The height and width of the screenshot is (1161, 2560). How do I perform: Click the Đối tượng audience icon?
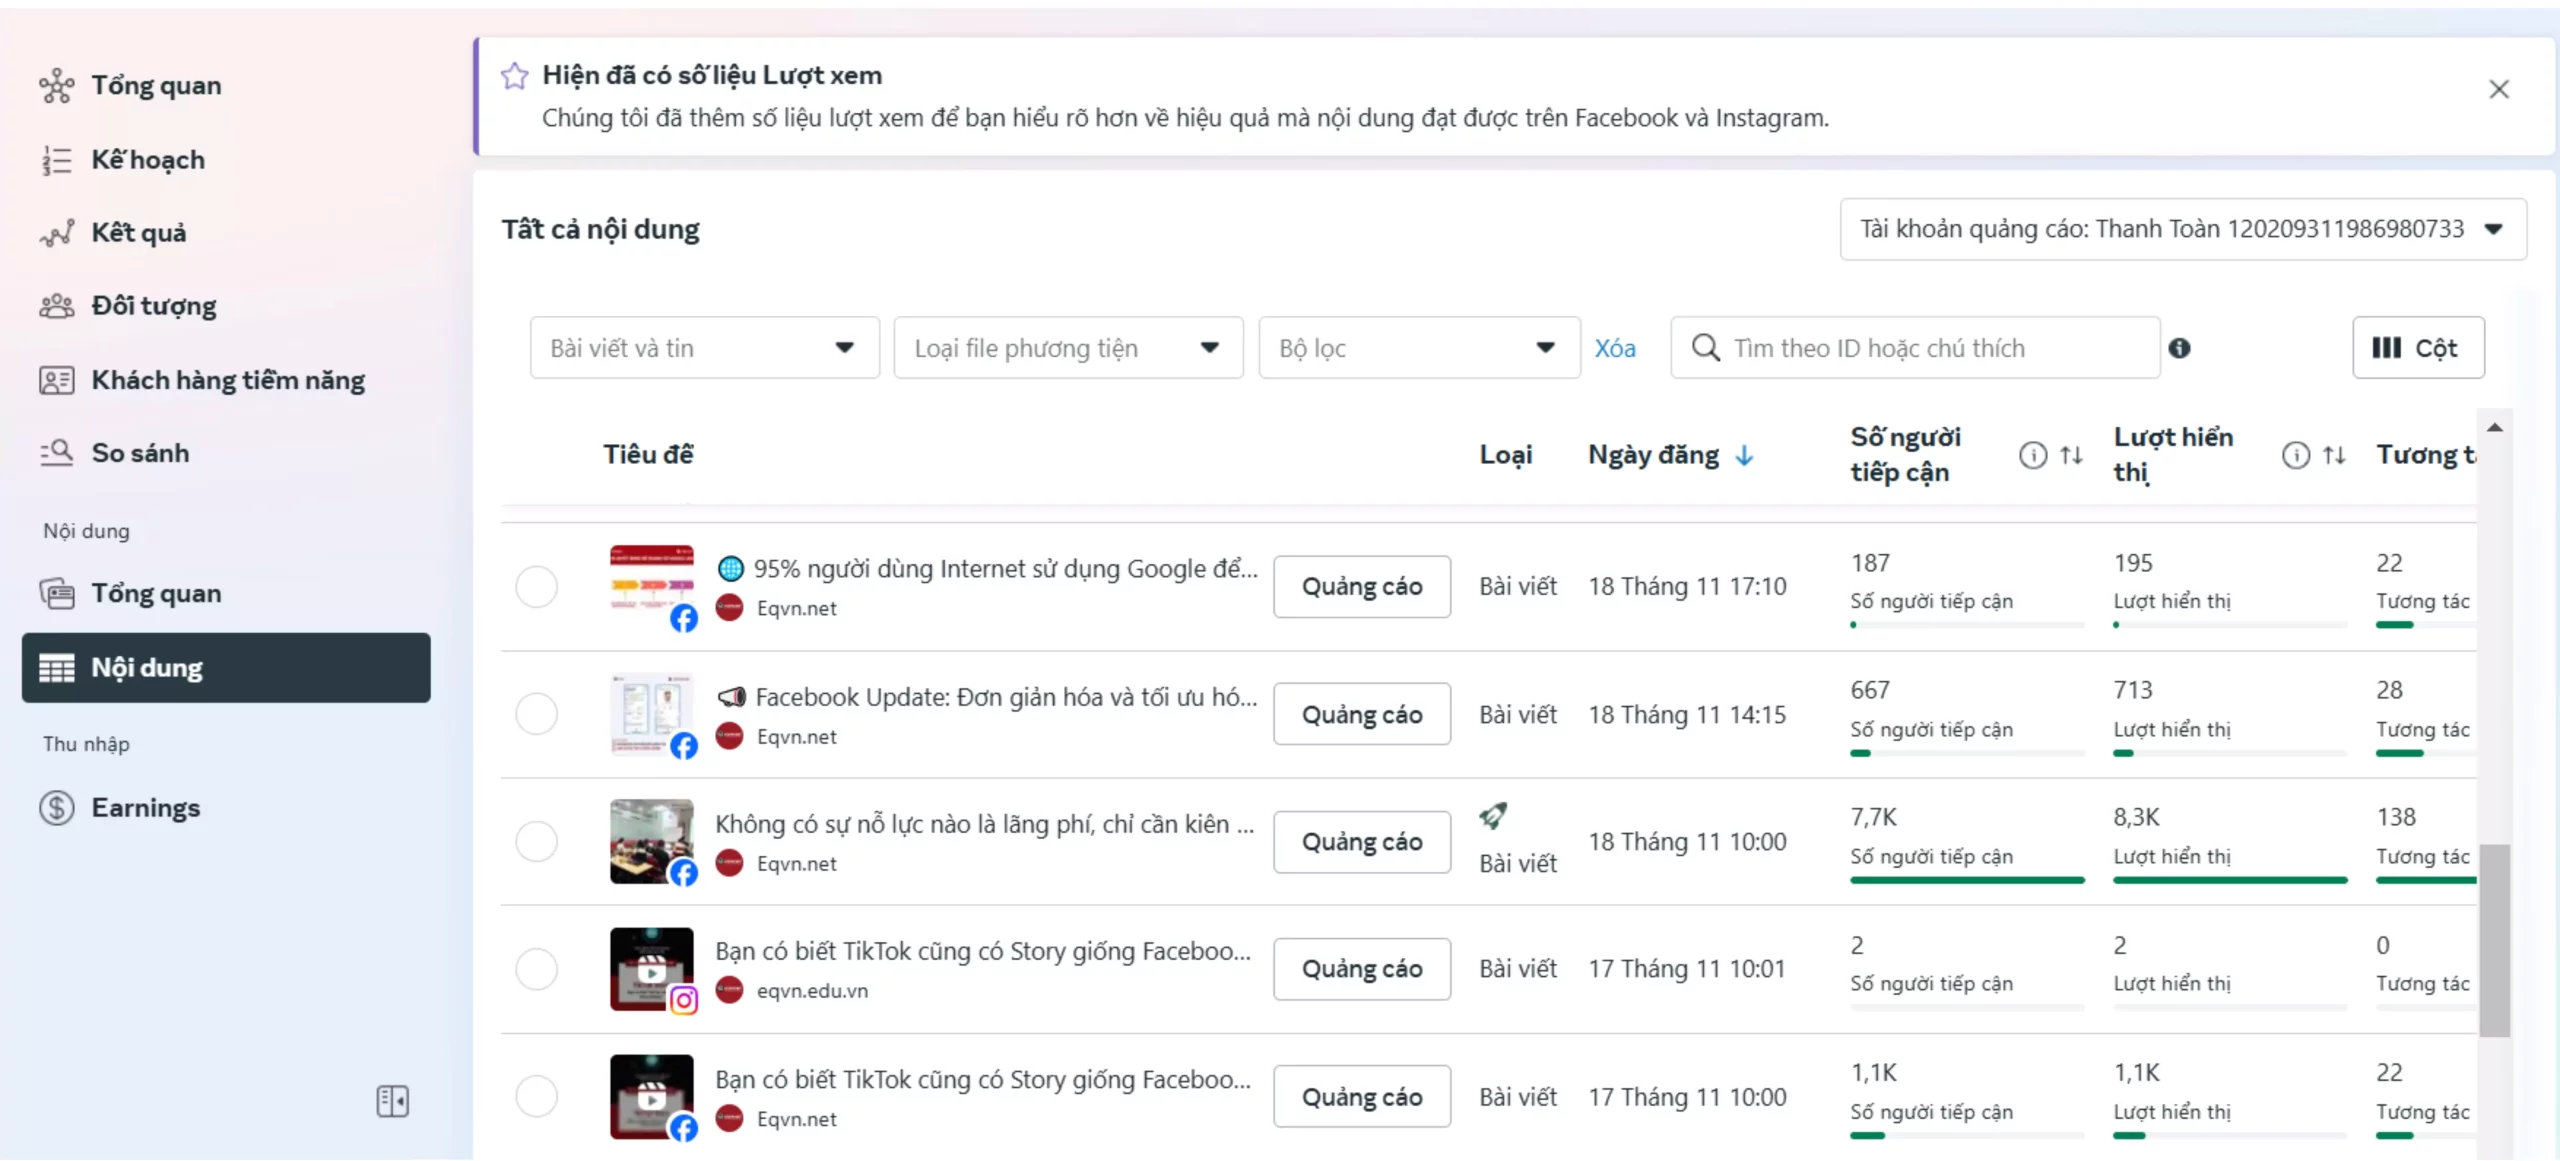56,306
